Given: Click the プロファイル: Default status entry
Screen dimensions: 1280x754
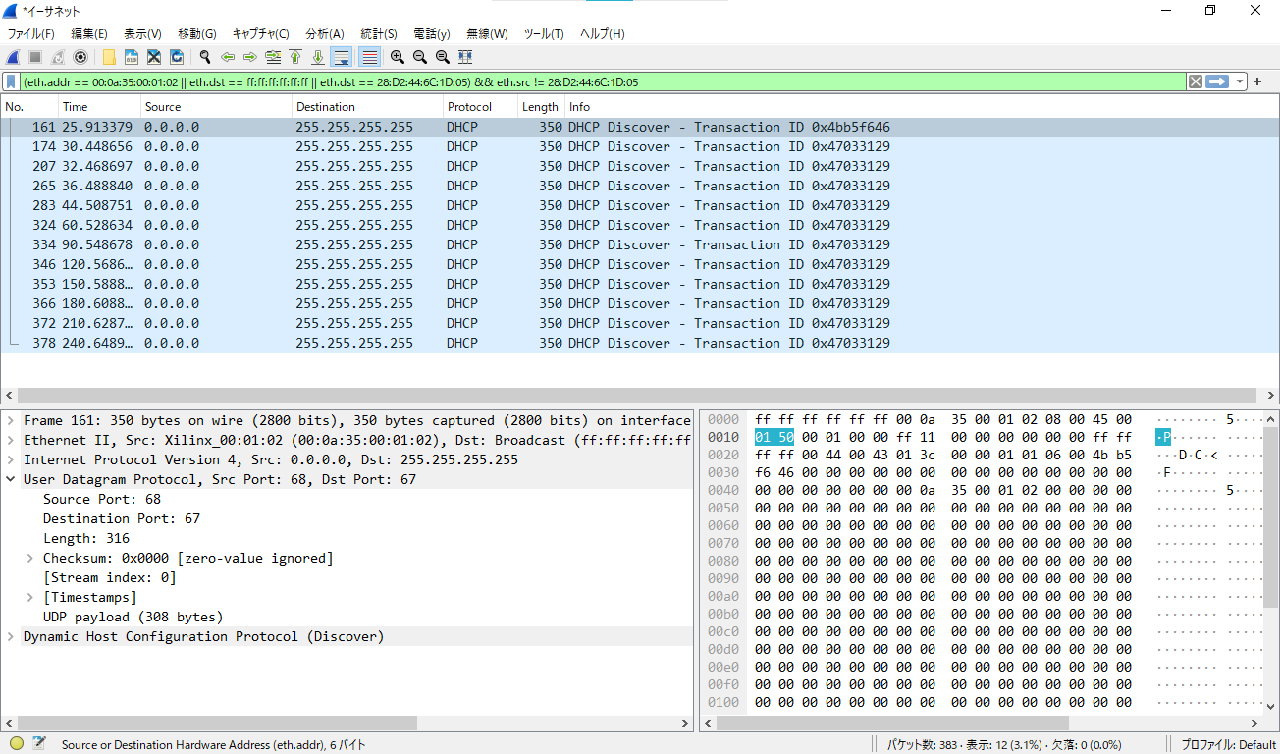Looking at the screenshot, I should [1228, 744].
